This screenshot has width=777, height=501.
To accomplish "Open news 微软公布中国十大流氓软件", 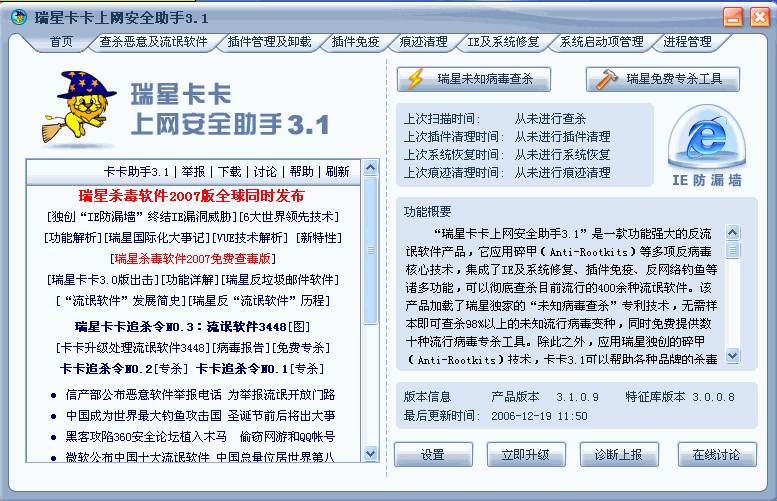I will click(x=200, y=457).
